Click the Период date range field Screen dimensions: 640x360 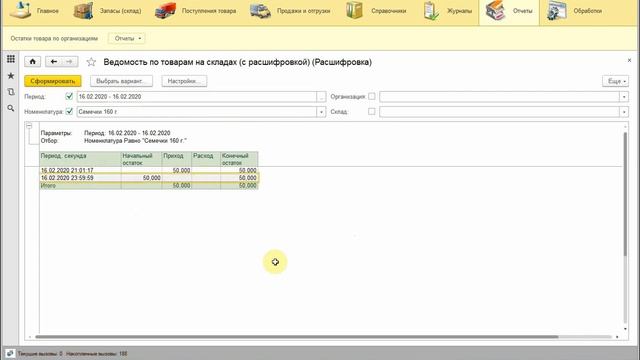click(197, 97)
